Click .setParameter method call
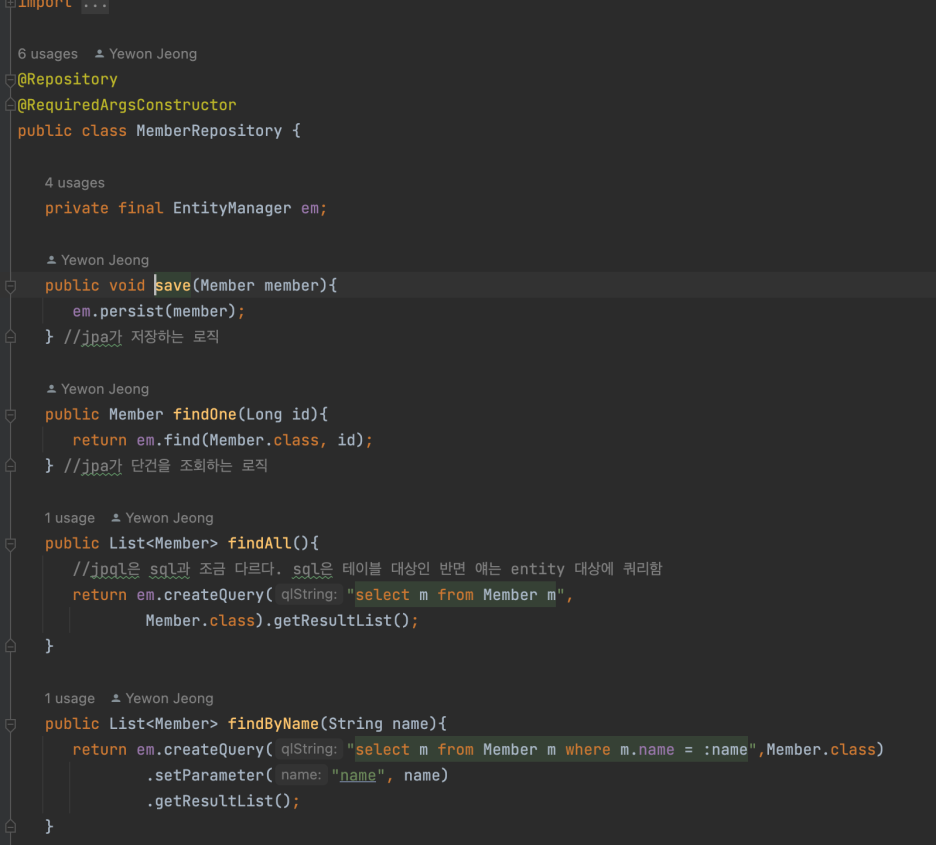936x845 pixels. [x=205, y=776]
